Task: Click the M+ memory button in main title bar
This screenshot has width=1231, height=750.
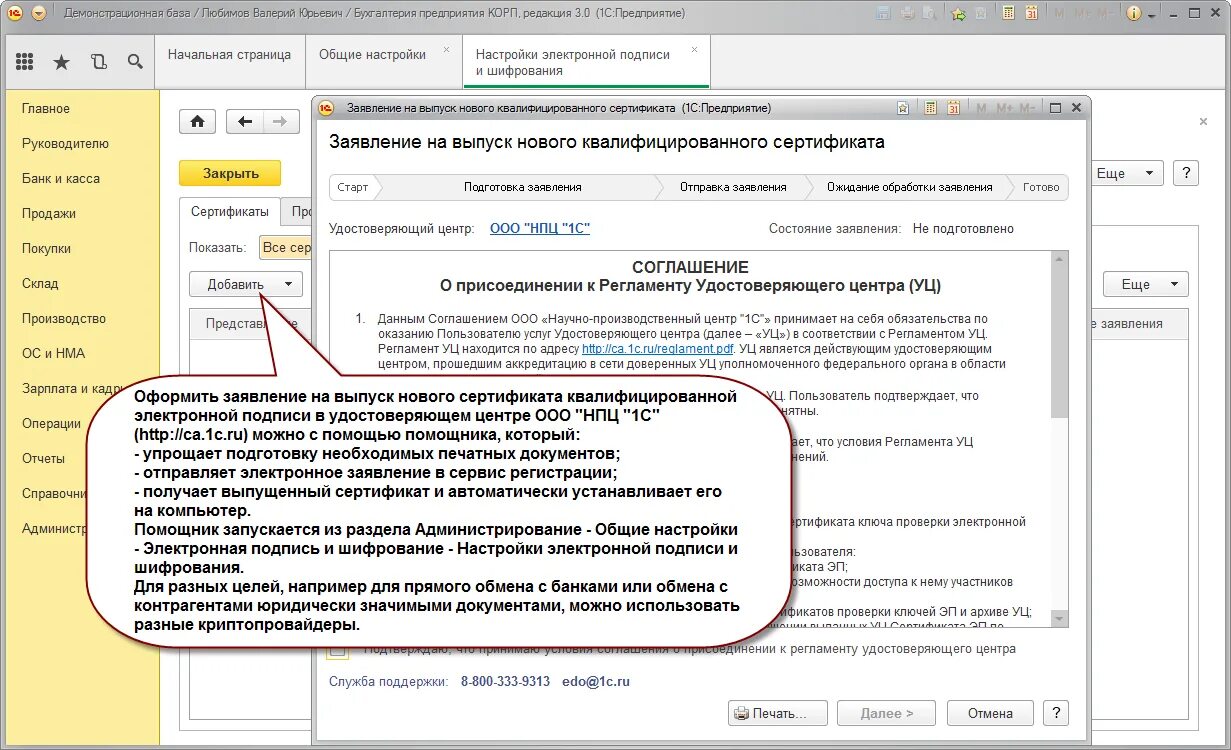Action: [x=1081, y=14]
